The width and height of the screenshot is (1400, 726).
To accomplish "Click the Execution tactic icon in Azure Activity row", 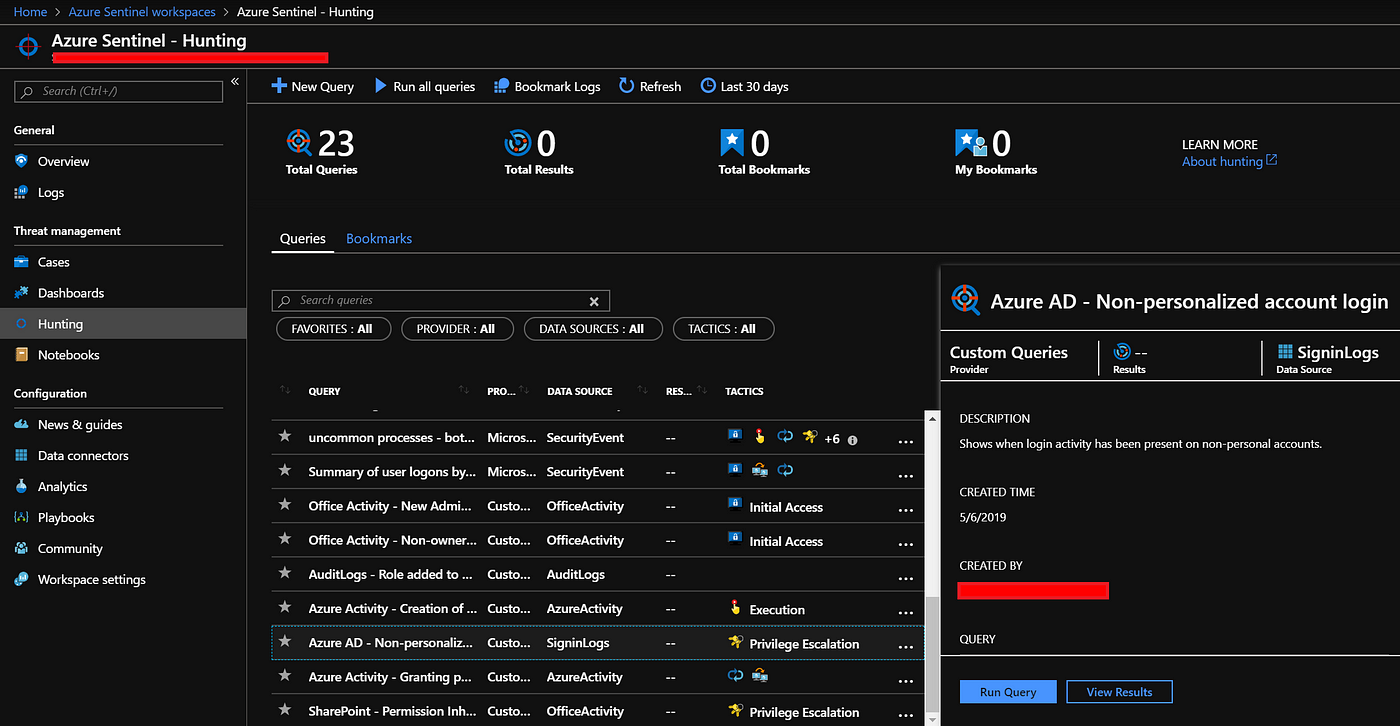I will pos(735,608).
